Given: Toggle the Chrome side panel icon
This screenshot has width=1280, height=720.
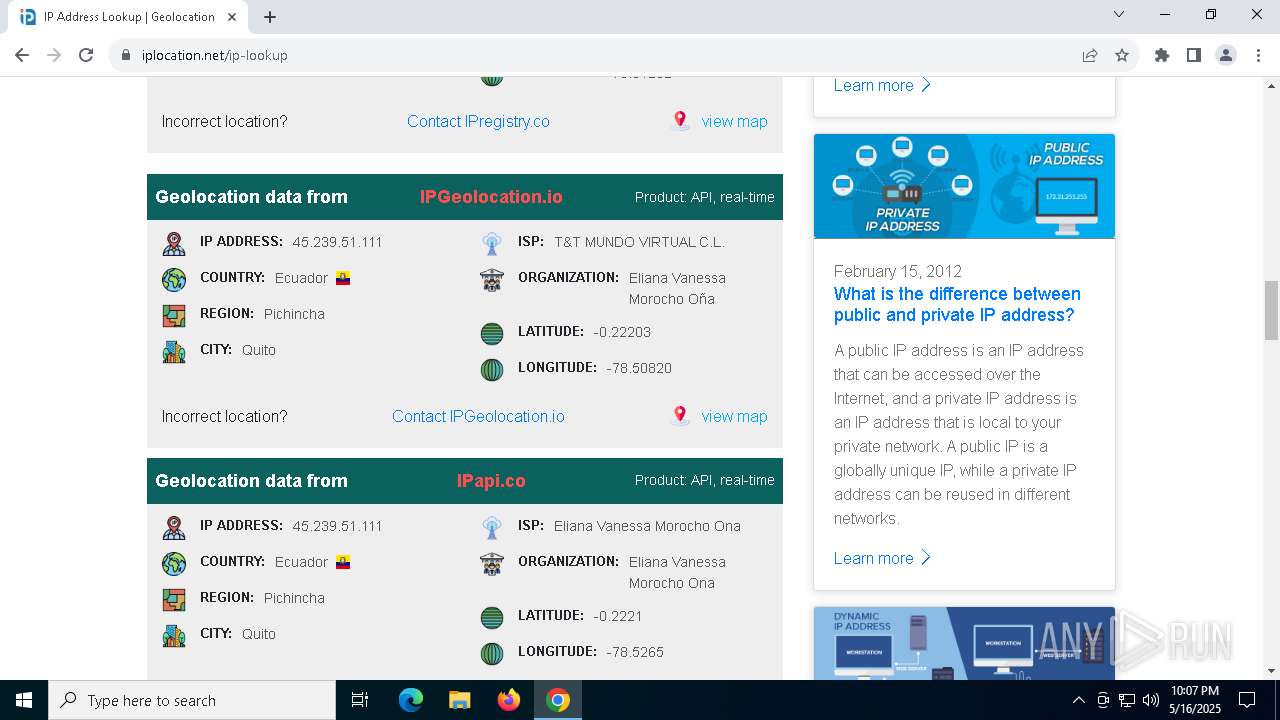Looking at the screenshot, I should (1194, 55).
